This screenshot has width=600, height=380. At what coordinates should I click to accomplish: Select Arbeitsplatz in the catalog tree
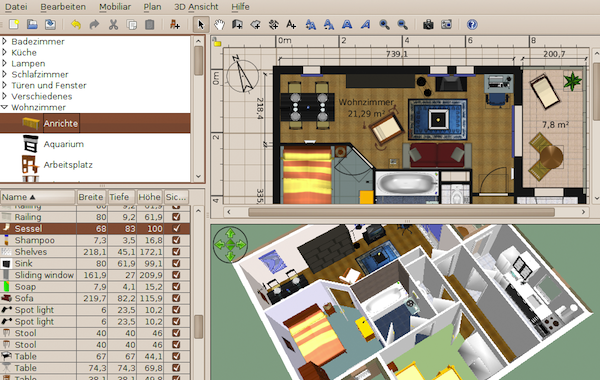coord(68,165)
